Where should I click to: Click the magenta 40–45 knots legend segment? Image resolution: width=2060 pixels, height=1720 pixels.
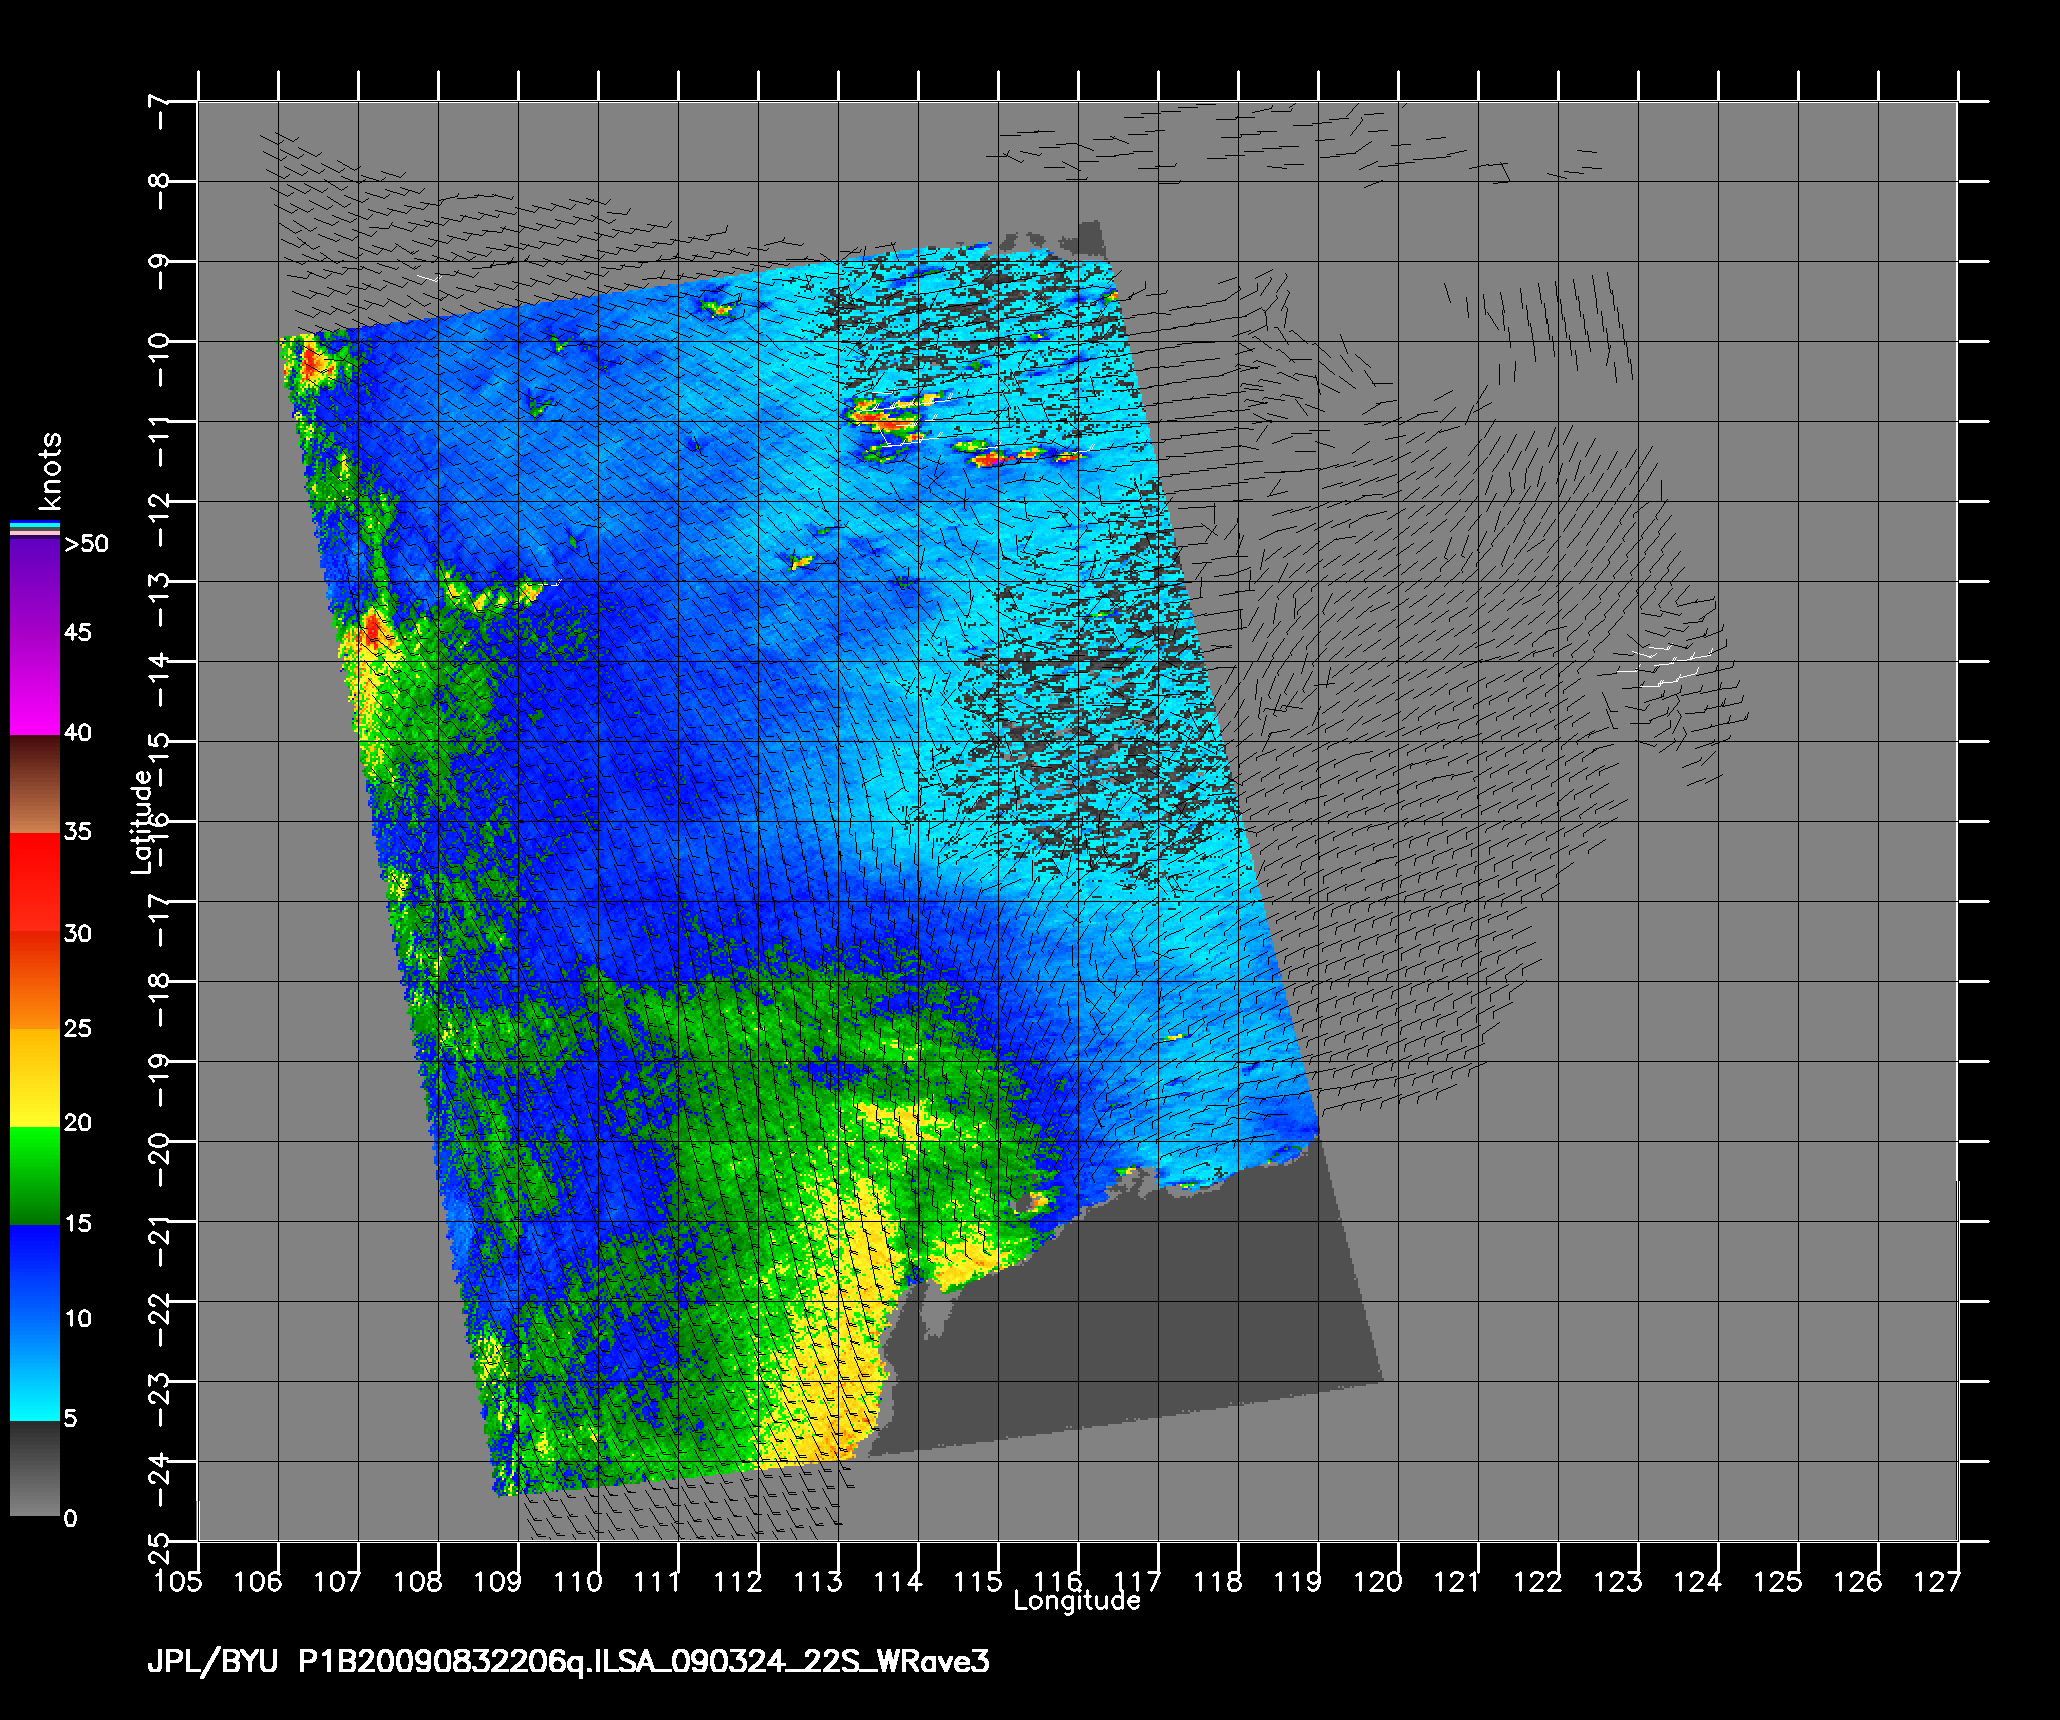pyautogui.click(x=35, y=686)
